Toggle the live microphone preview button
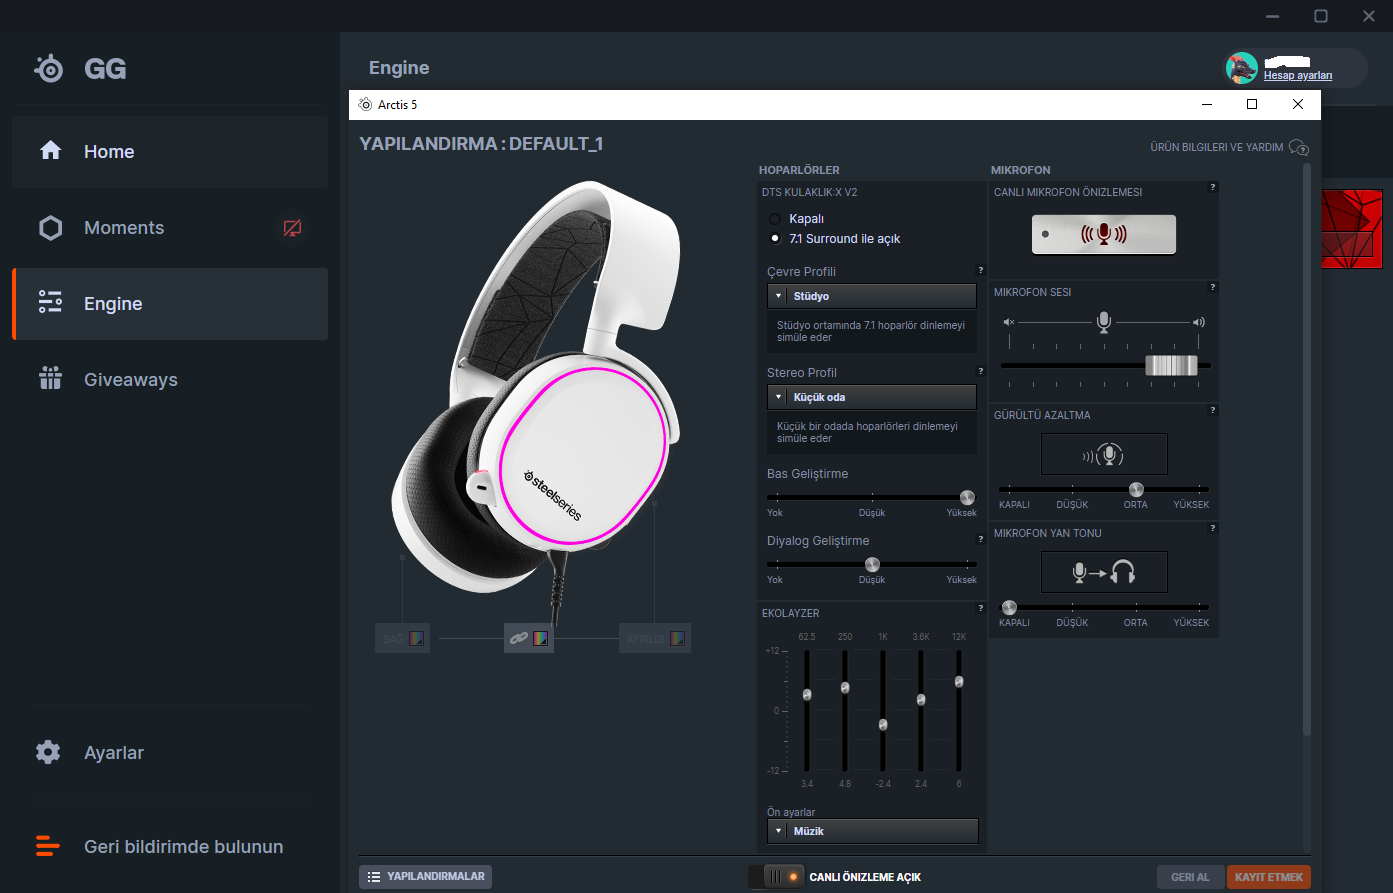This screenshot has height=893, width=1393. pos(1104,235)
